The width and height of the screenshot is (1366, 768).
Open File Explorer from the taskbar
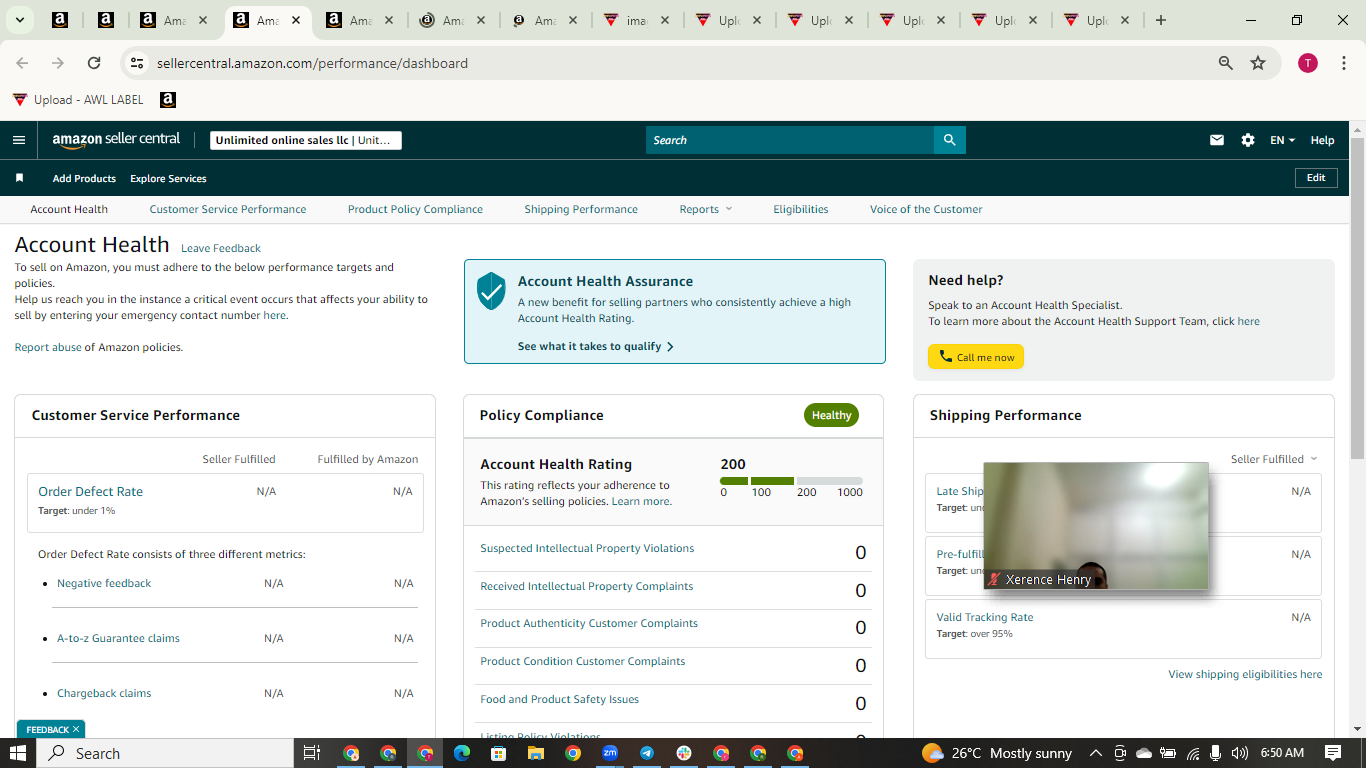click(536, 753)
